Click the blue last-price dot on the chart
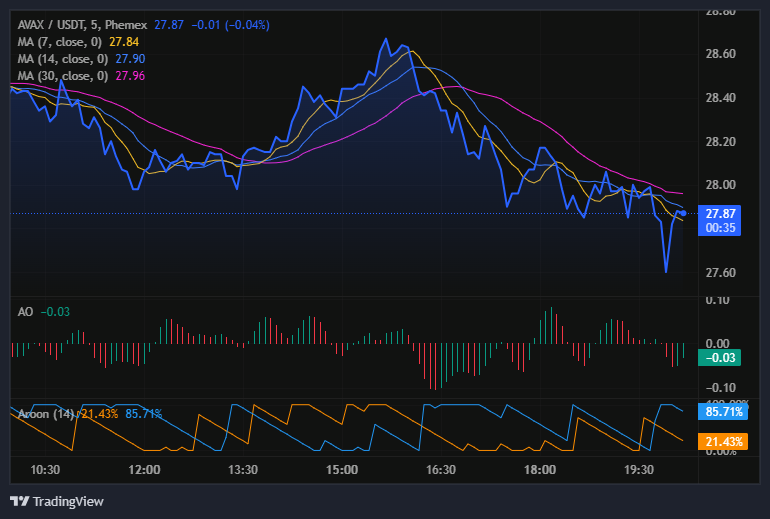The image size is (770, 519). tap(682, 213)
